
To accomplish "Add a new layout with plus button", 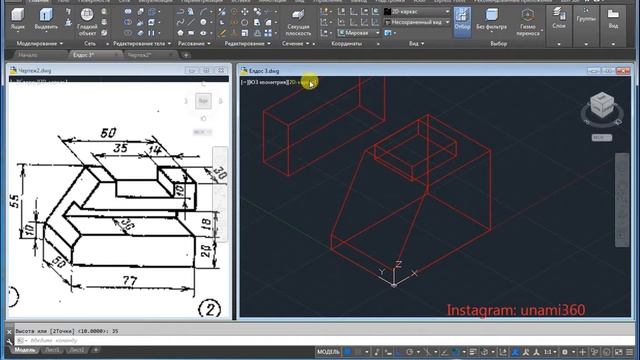I will point(96,350).
